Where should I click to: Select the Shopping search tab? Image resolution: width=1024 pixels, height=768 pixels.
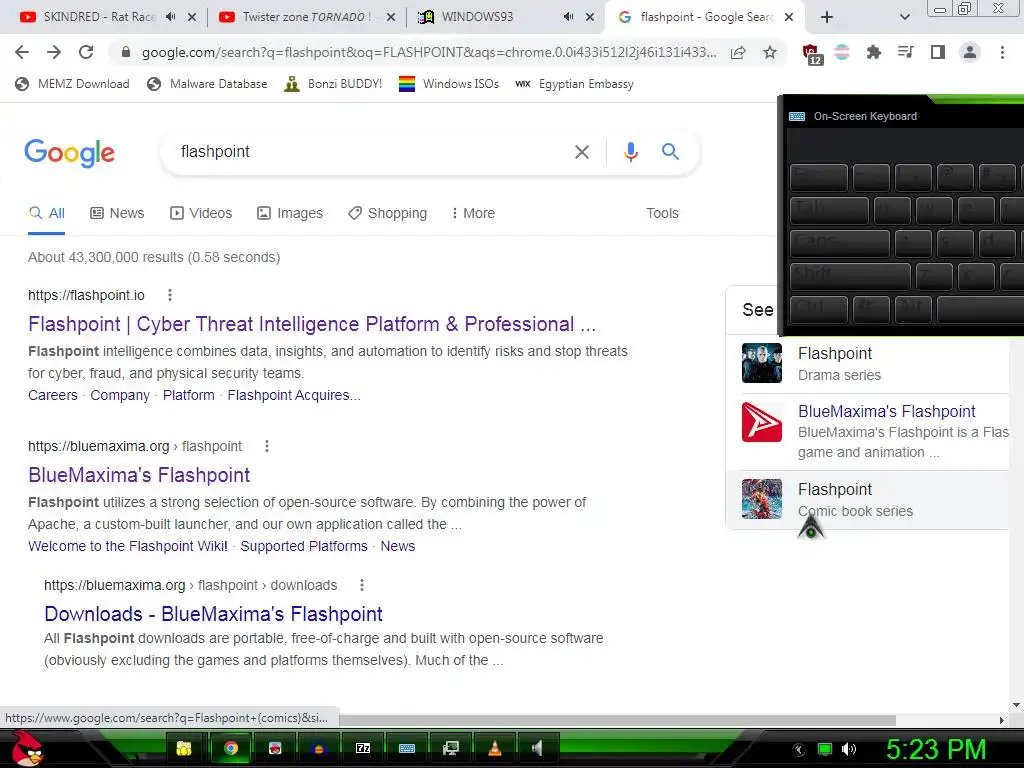pyautogui.click(x=387, y=213)
